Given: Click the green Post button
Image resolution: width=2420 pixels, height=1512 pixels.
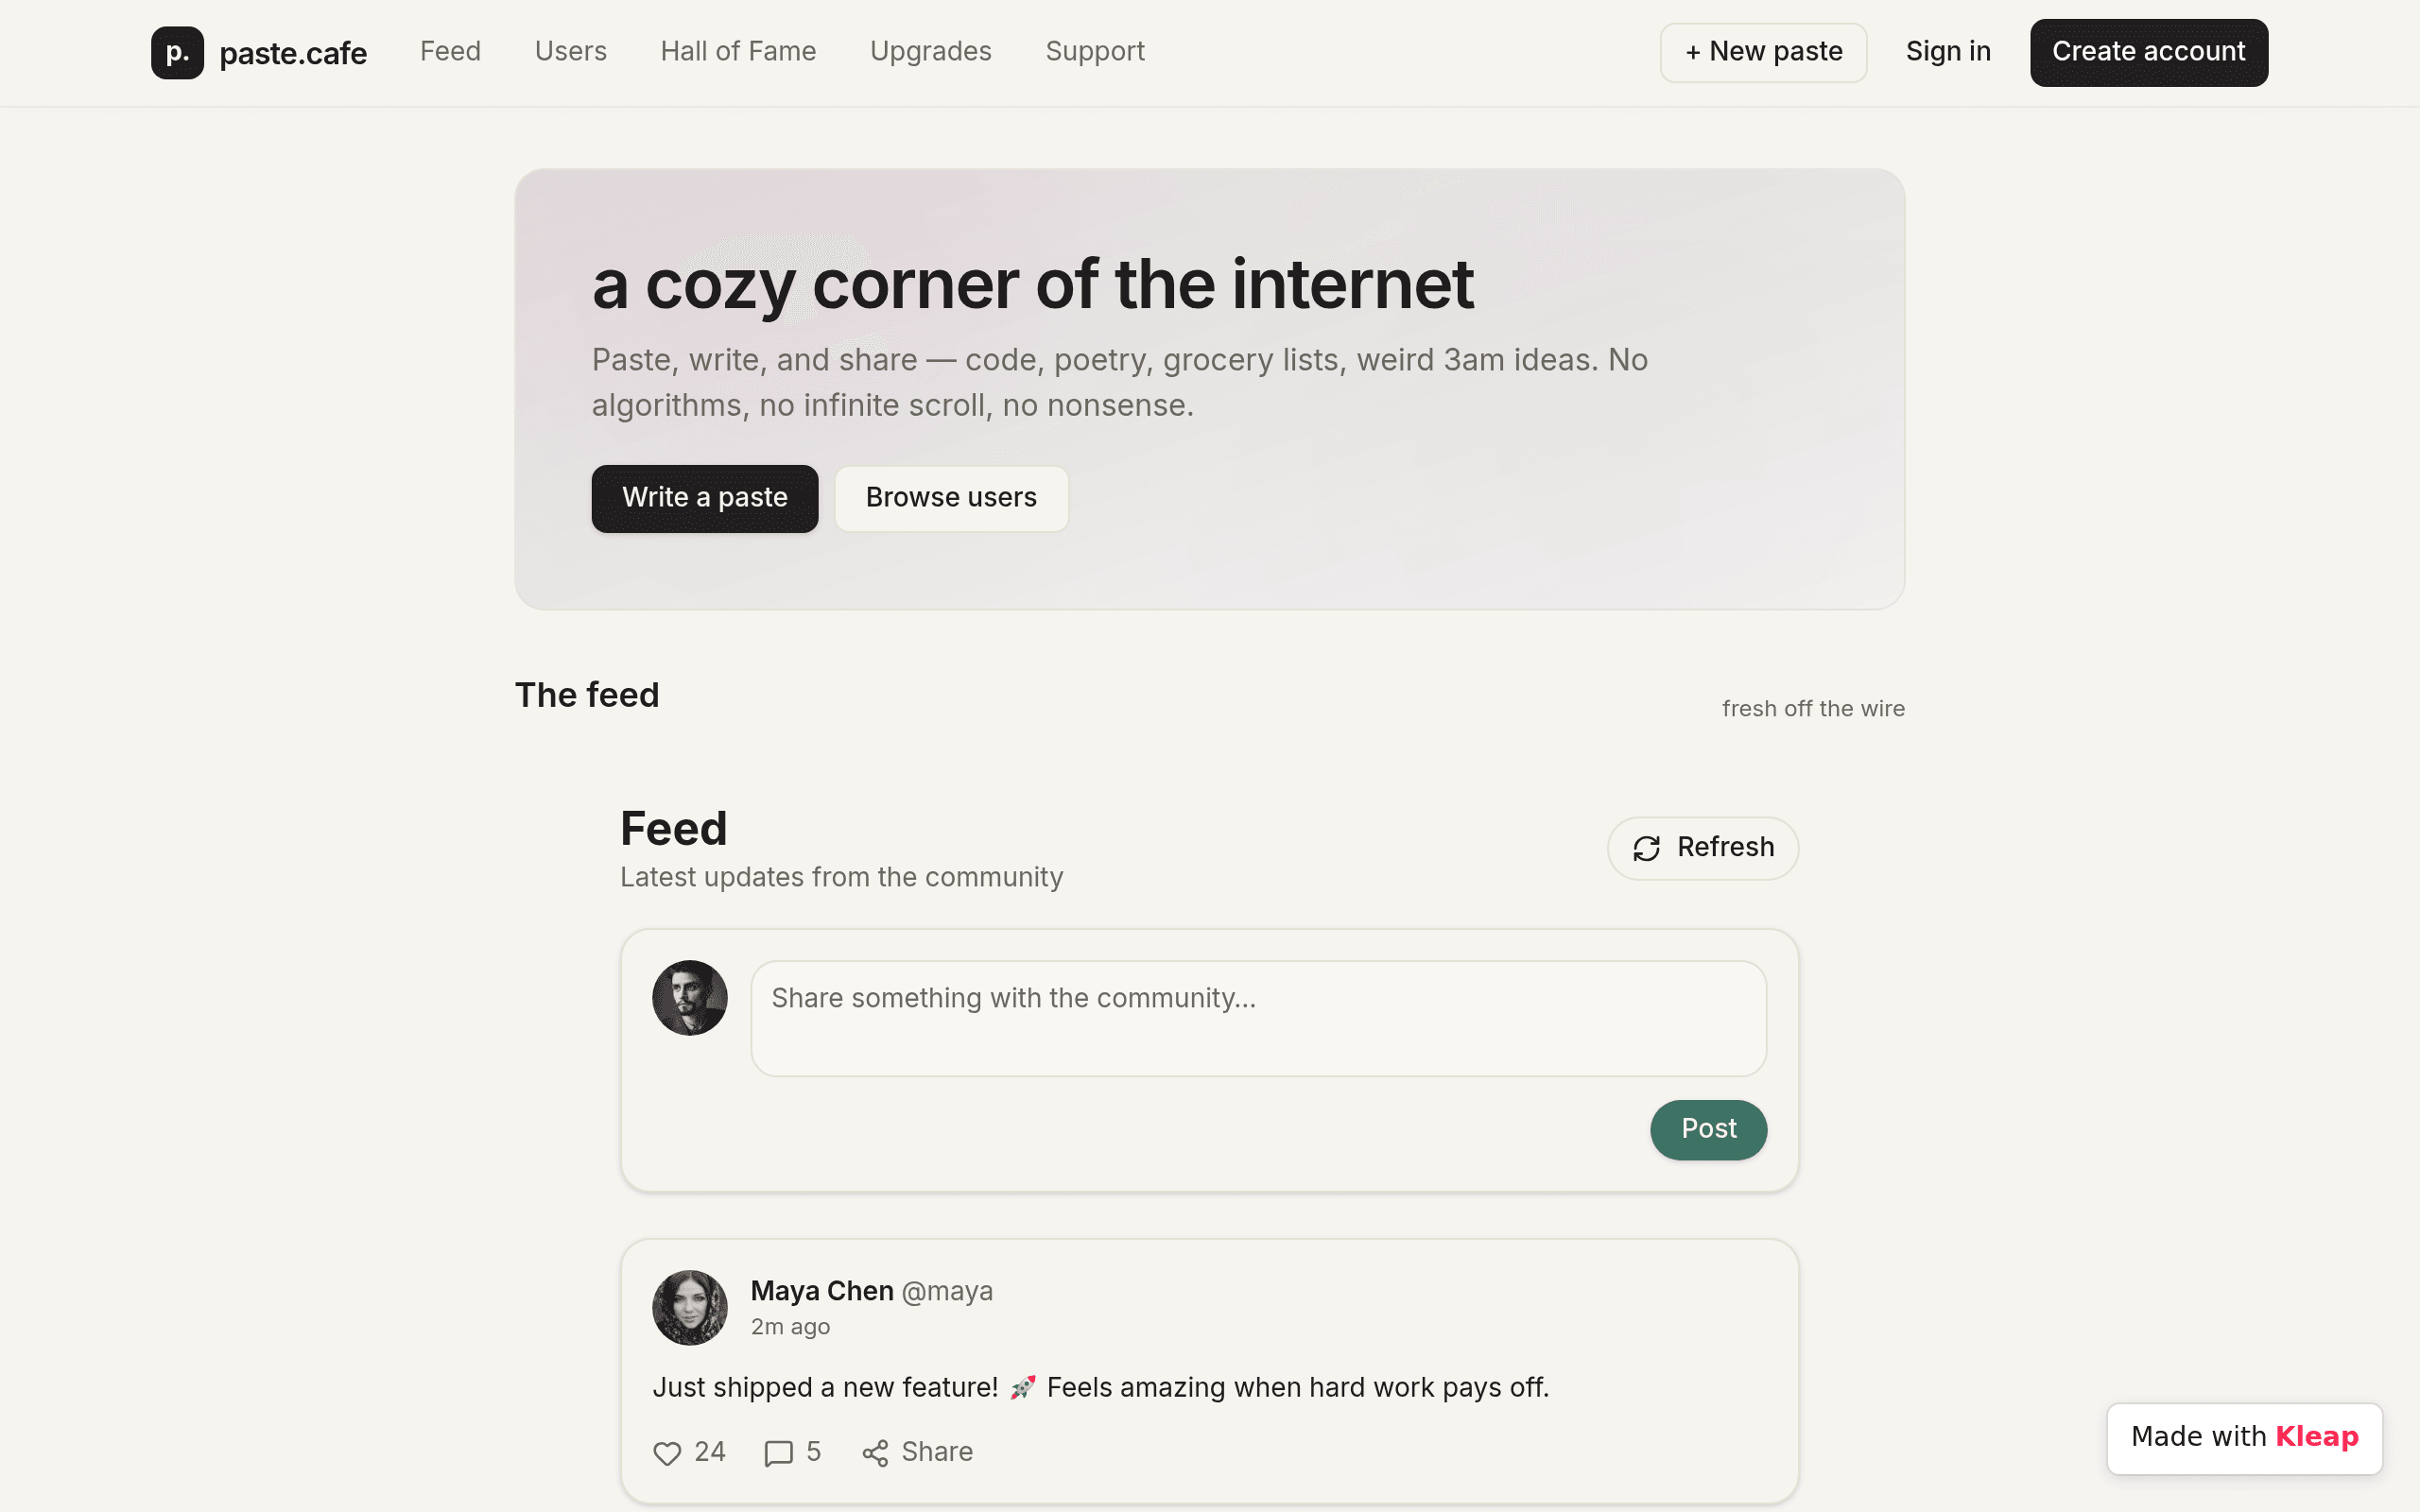Looking at the screenshot, I should pyautogui.click(x=1708, y=1130).
